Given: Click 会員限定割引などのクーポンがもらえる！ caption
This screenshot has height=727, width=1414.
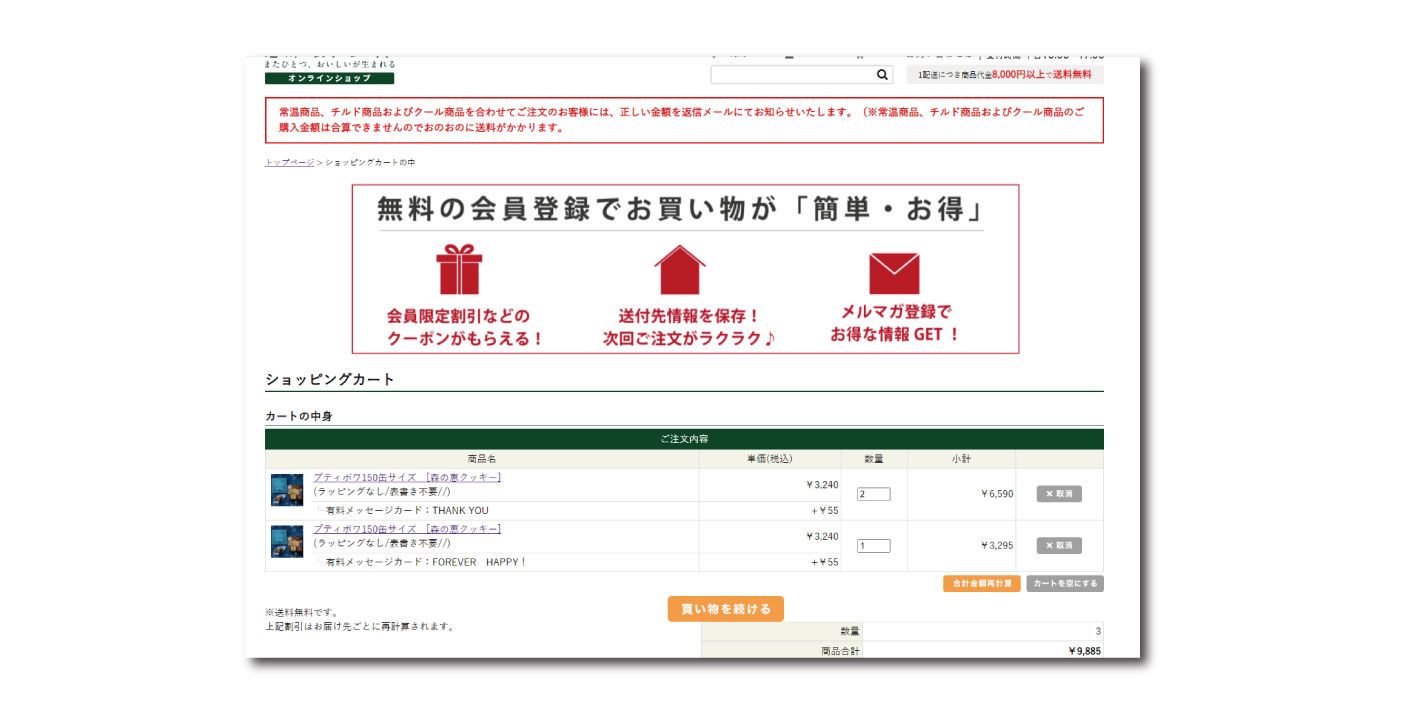Looking at the screenshot, I should point(466,328).
